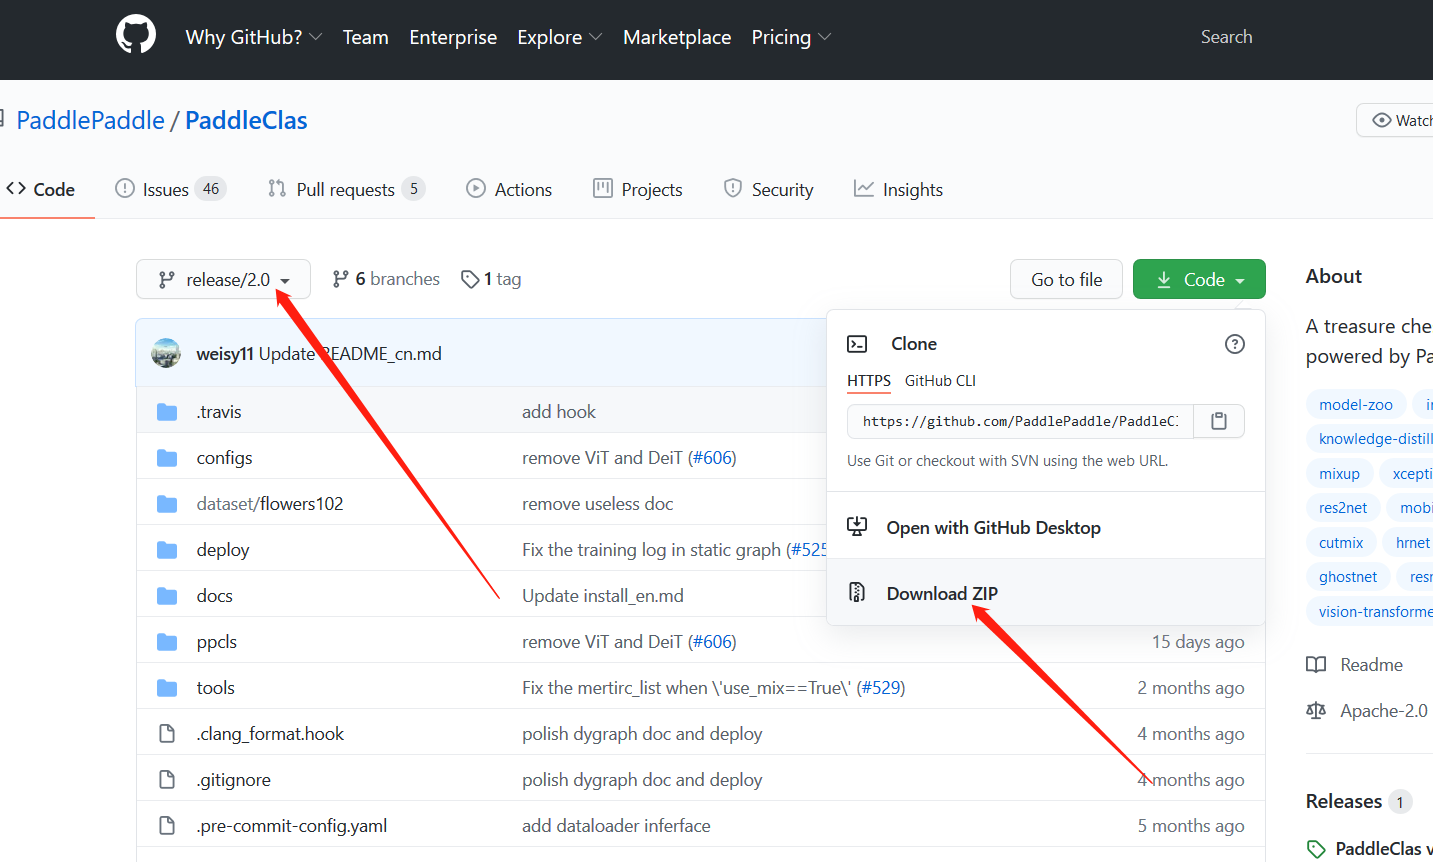Click the Open with GitHub Desktop icon
This screenshot has width=1433, height=862.
857,527
